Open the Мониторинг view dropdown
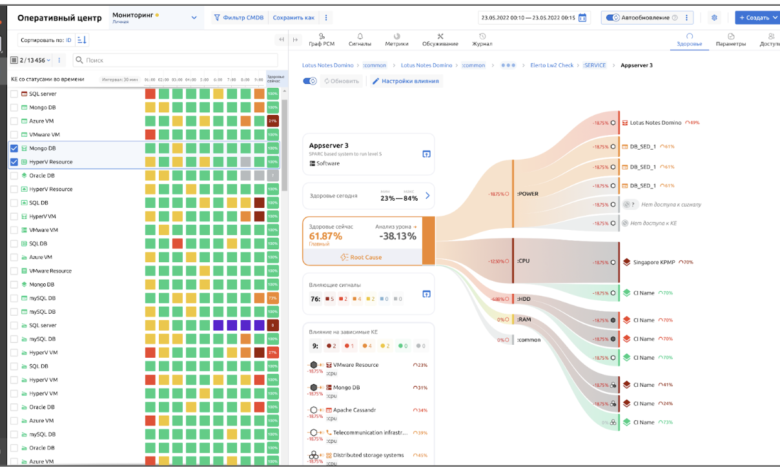 coord(154,17)
